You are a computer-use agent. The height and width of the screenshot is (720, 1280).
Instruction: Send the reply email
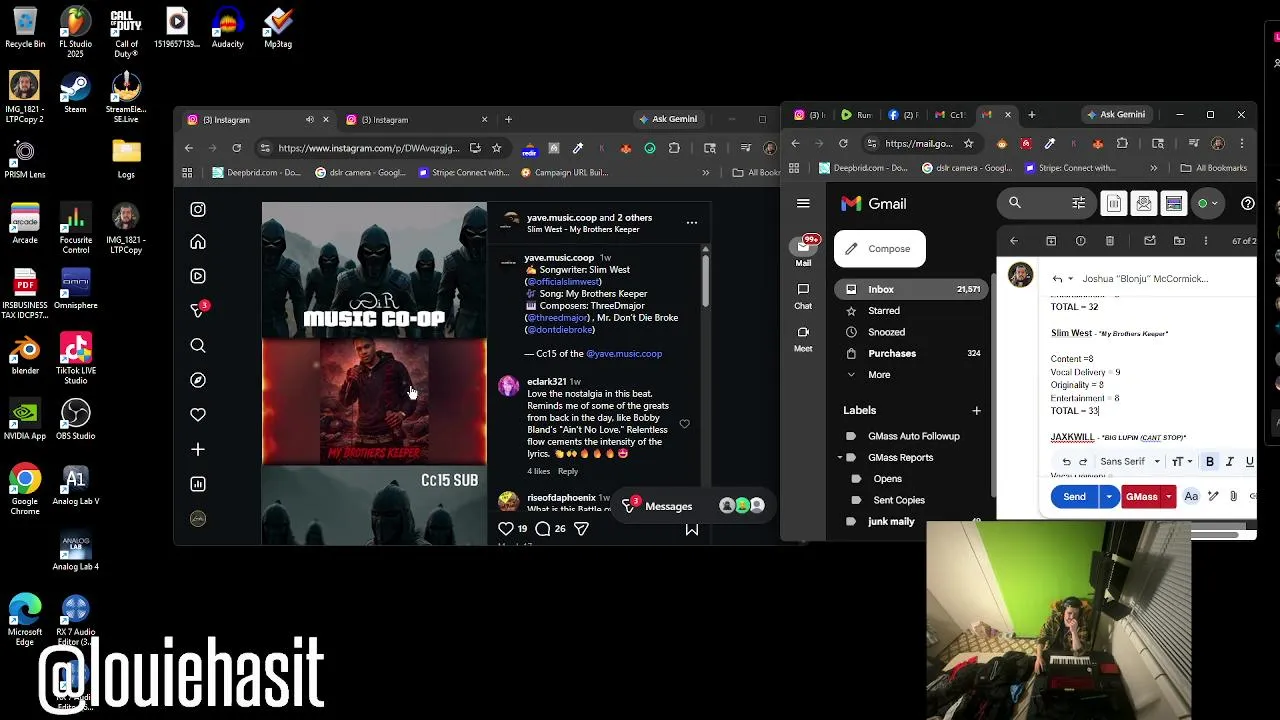(x=1075, y=497)
